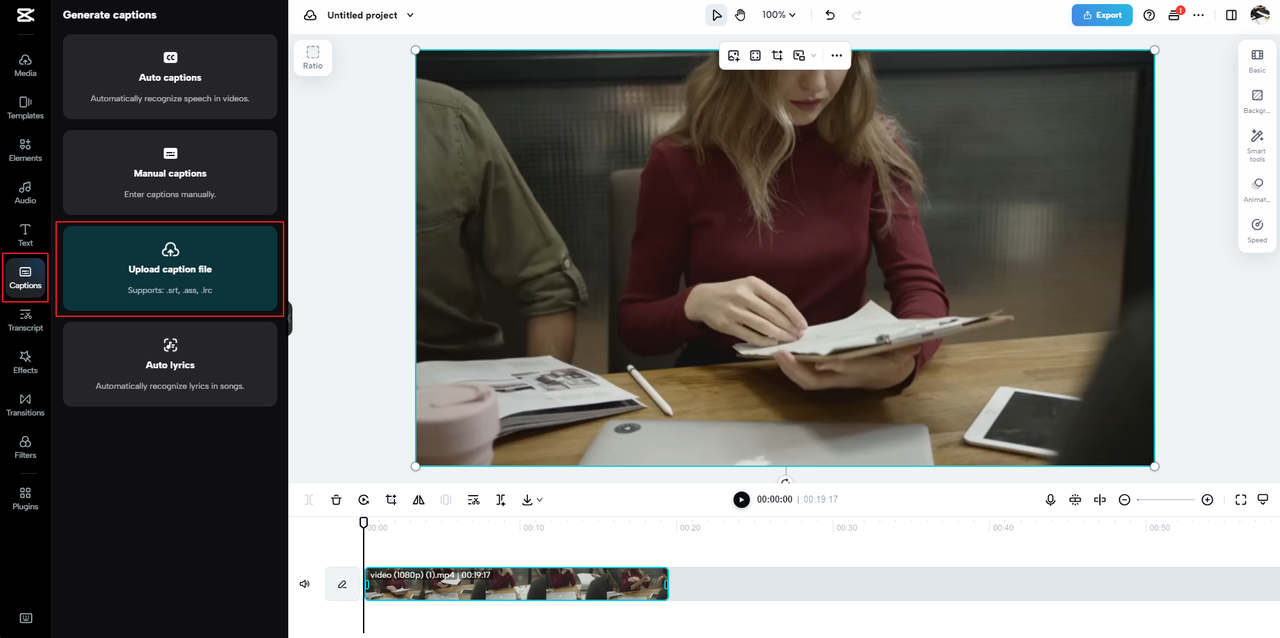This screenshot has width=1280, height=638.
Task: Open the Speed properties tab
Action: [1257, 231]
